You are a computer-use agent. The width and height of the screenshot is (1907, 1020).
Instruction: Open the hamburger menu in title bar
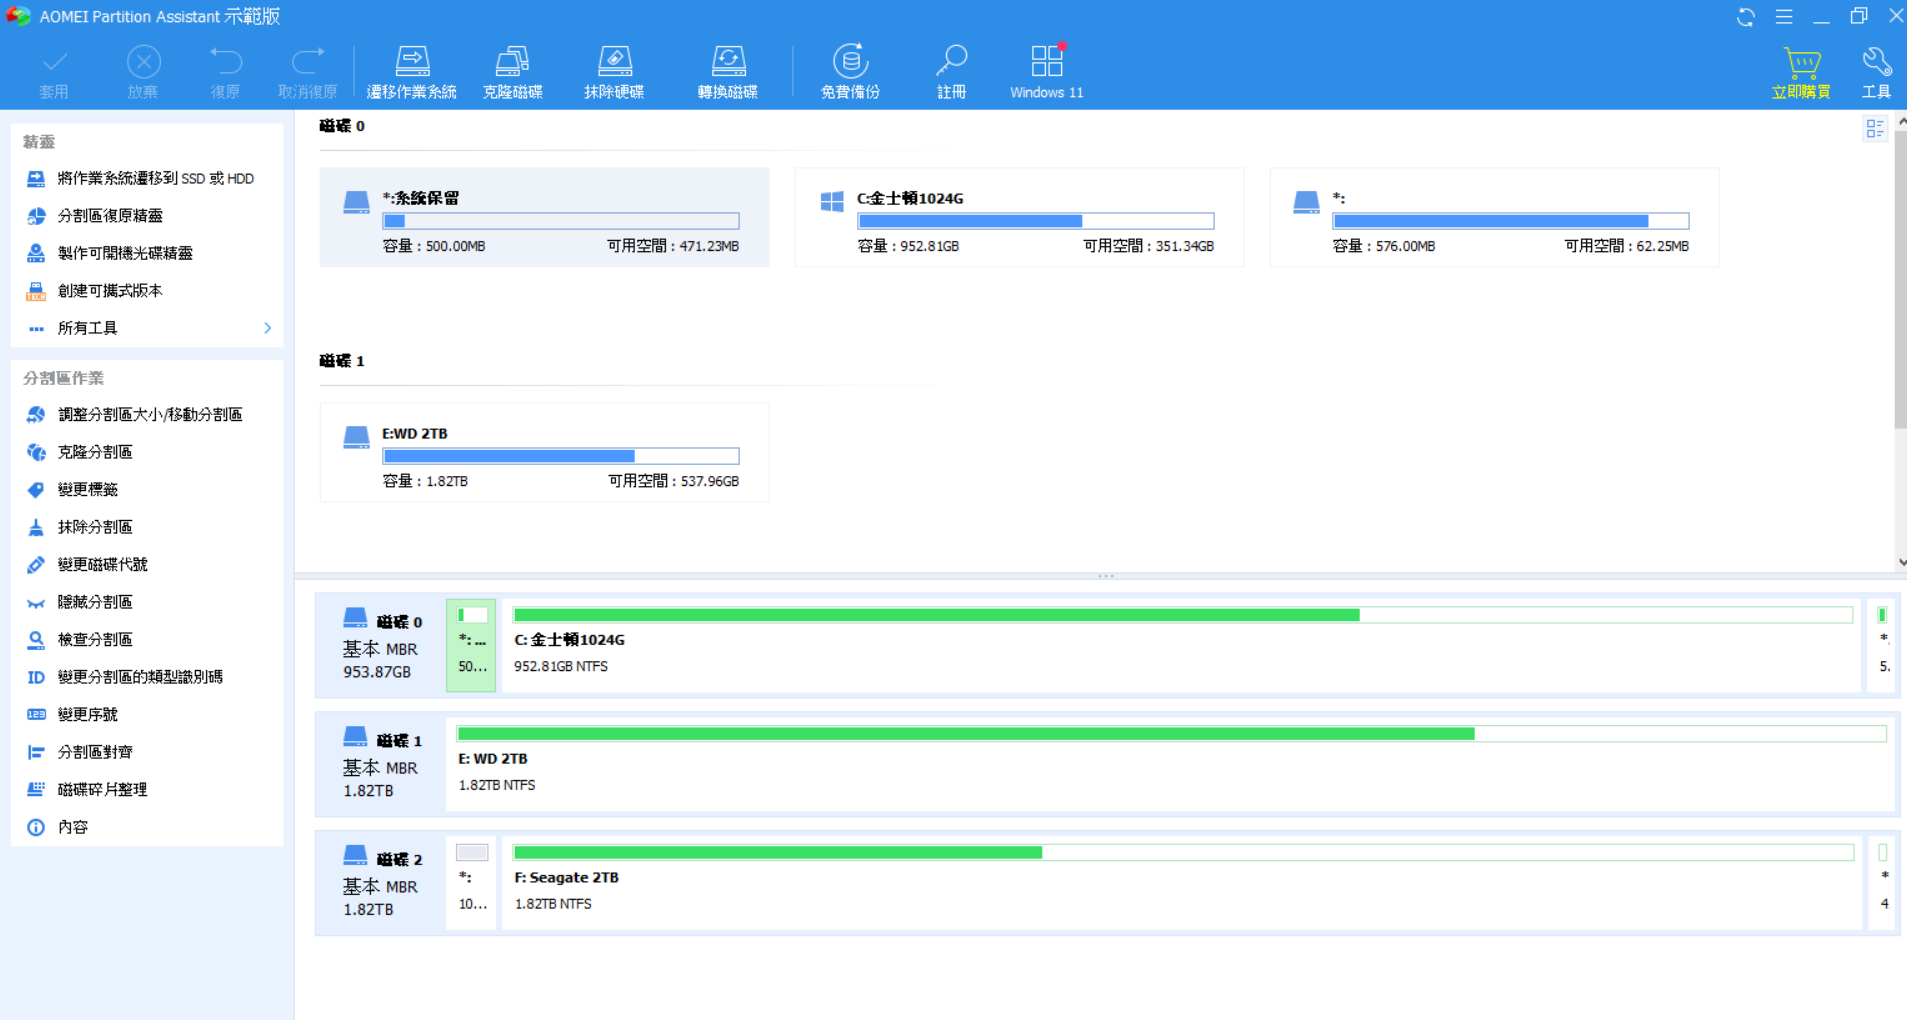pyautogui.click(x=1784, y=17)
